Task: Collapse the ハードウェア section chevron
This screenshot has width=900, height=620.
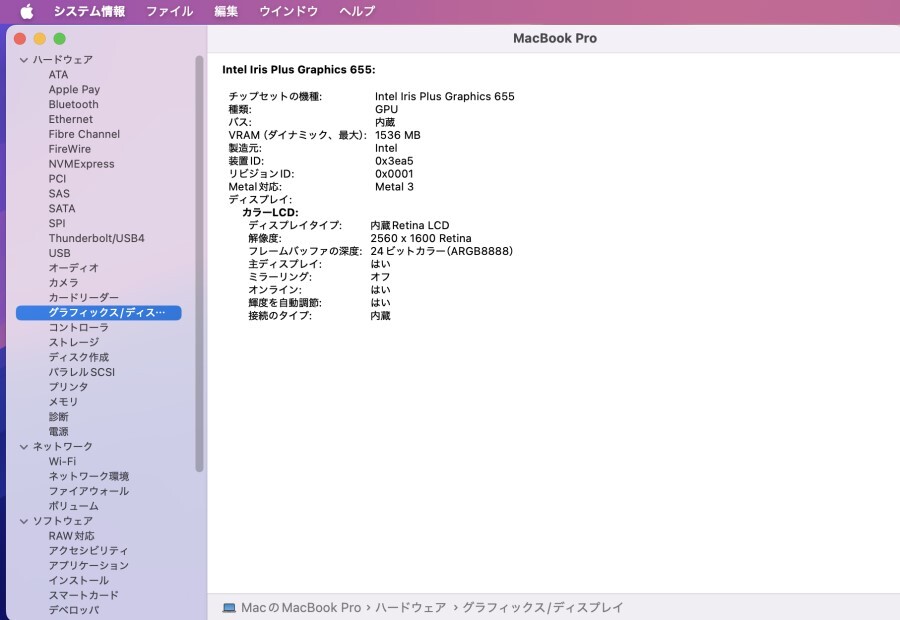Action: pos(24,60)
